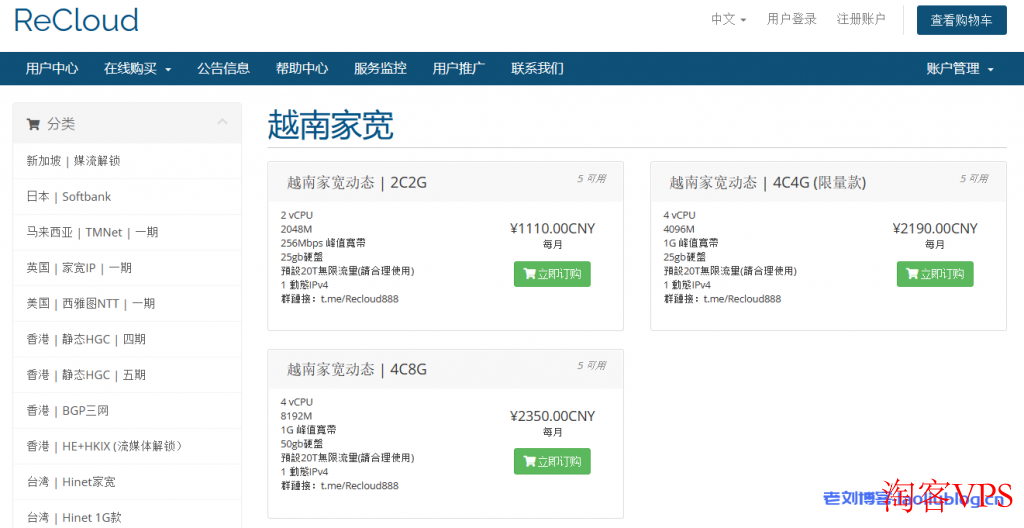Select category 香港 | HE+HKIX (流媒体解锁)
This screenshot has height=528, width=1024.
pyautogui.click(x=127, y=446)
